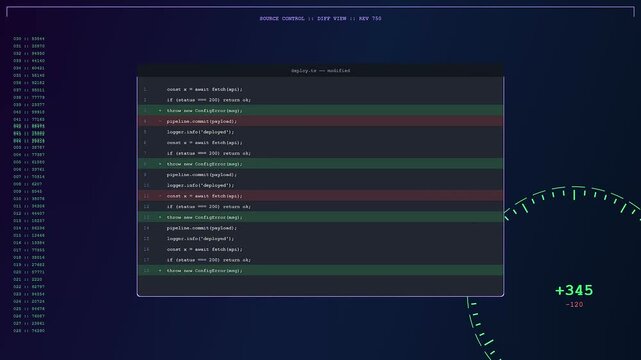Select line 17 if (status === 200) return ok
The height and width of the screenshot is (360, 641).
[x=320, y=259]
